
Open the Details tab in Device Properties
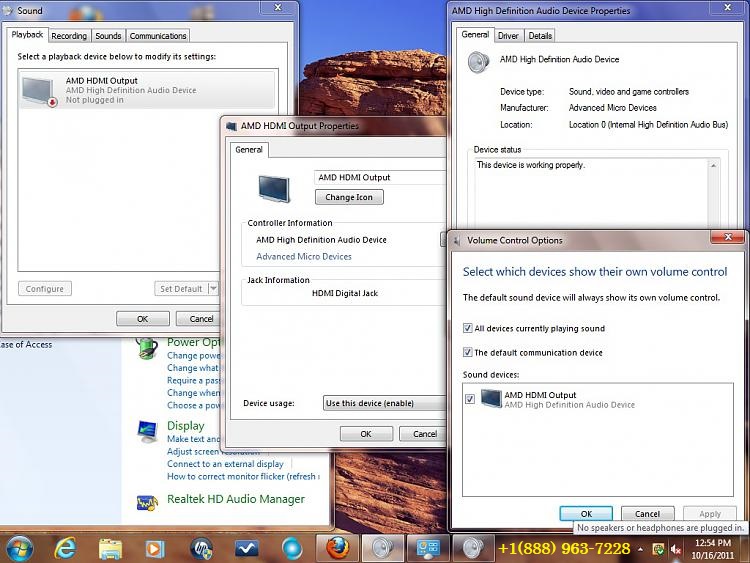[540, 36]
